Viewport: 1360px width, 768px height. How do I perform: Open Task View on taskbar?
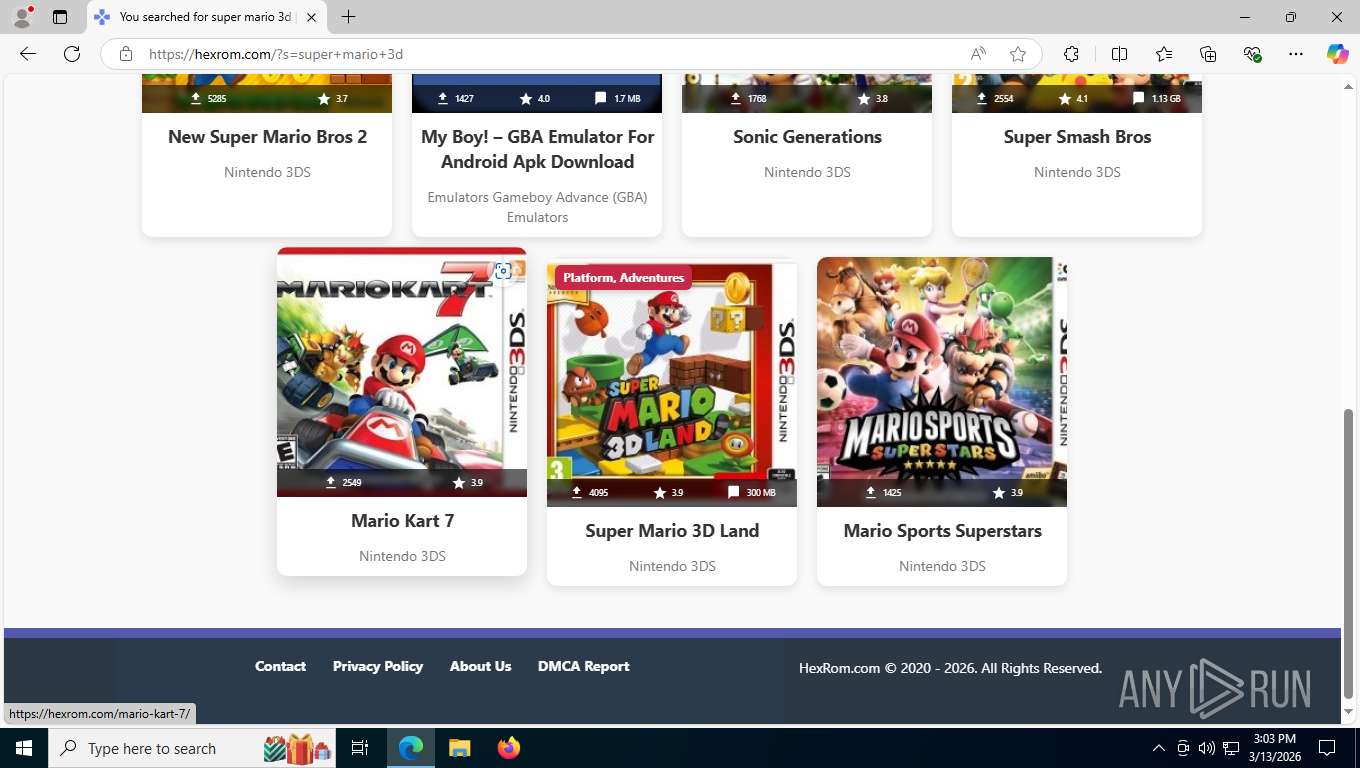pyautogui.click(x=360, y=748)
